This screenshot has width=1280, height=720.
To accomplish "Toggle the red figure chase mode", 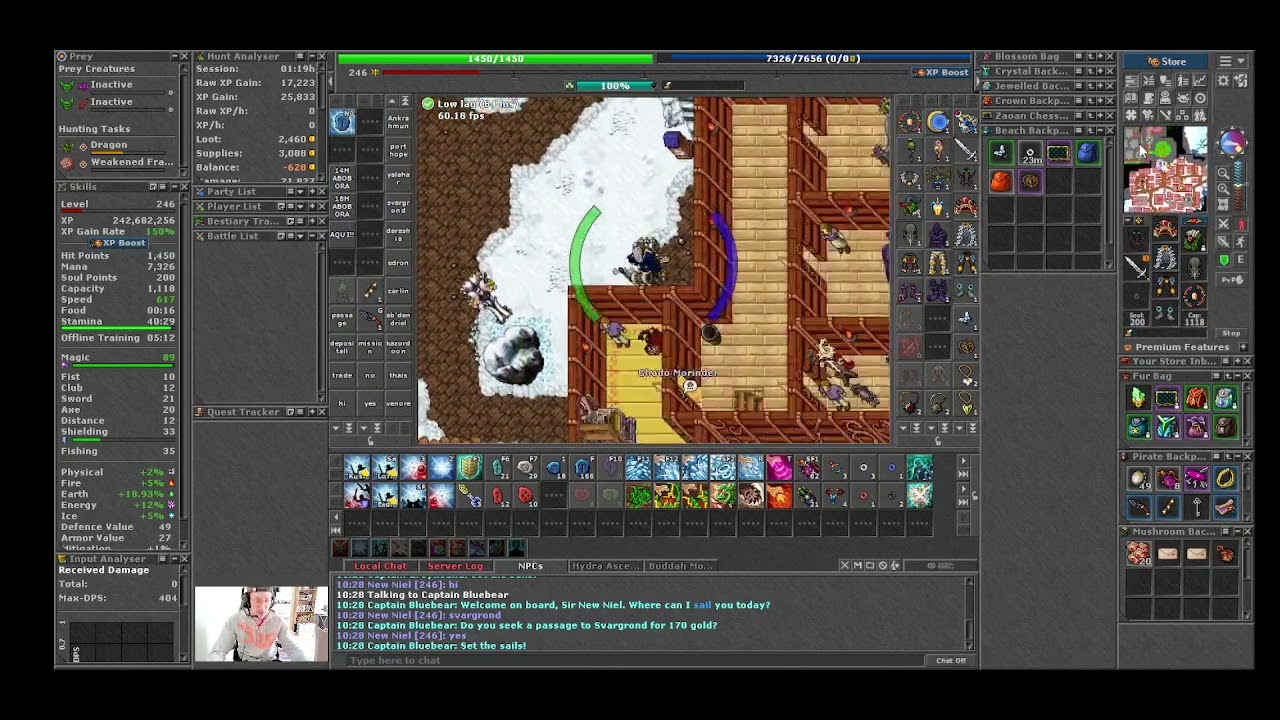I will point(1241,224).
